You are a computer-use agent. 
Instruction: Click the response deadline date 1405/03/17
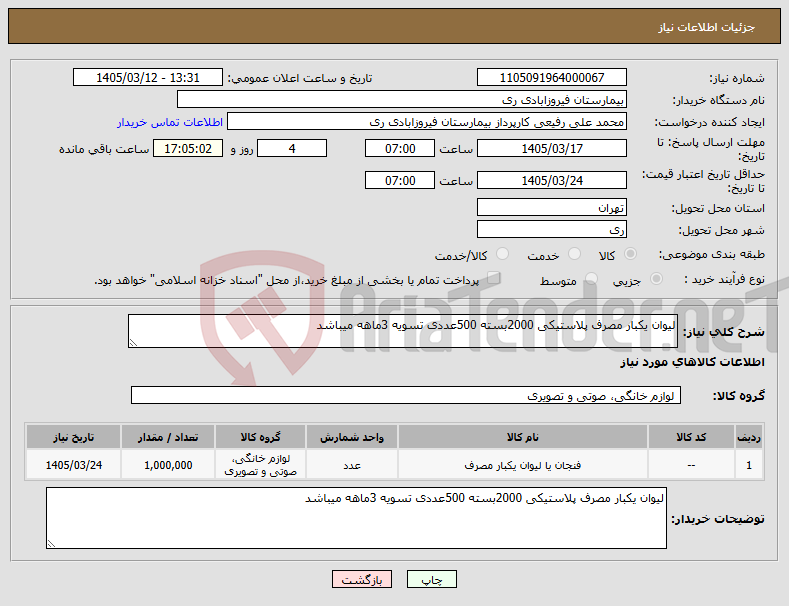click(x=551, y=148)
